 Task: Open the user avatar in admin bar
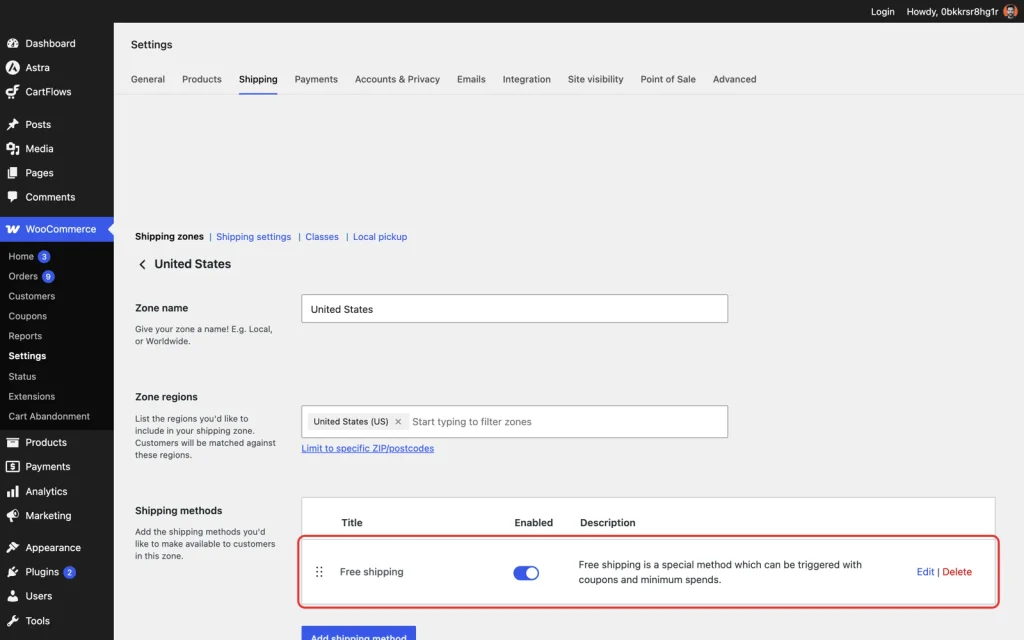(1010, 12)
